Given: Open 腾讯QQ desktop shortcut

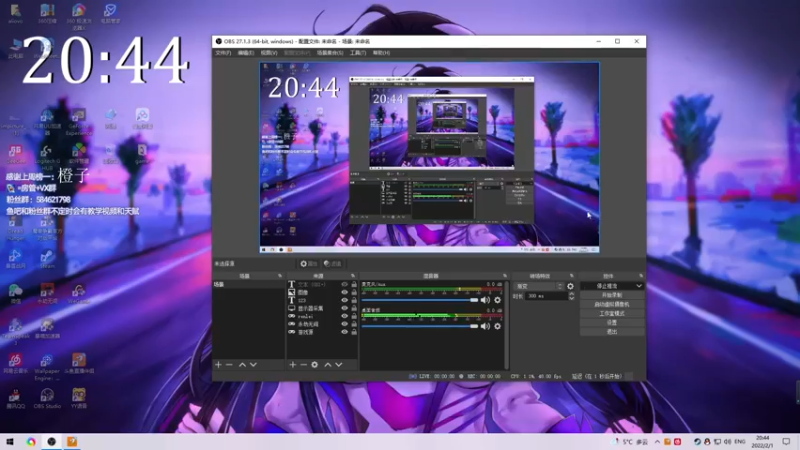Looking at the screenshot, I should coord(15,398).
